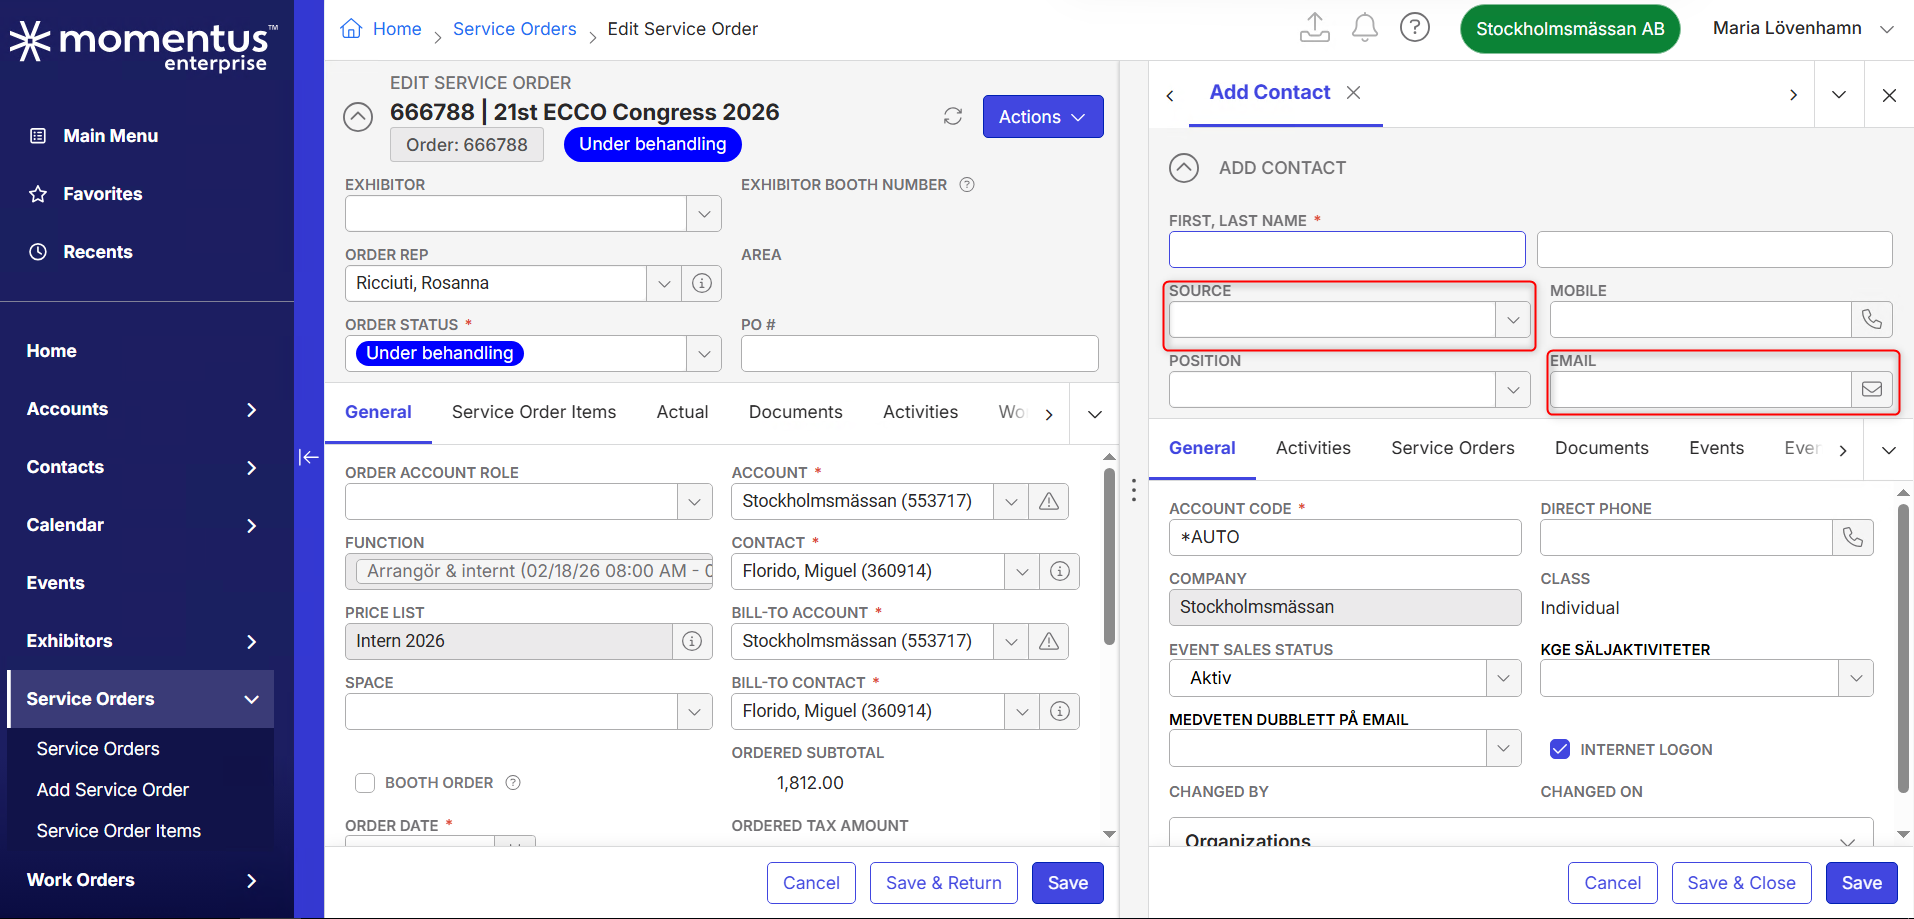Image resolution: width=1914 pixels, height=919 pixels.
Task: Close the right side panel
Action: [1889, 95]
